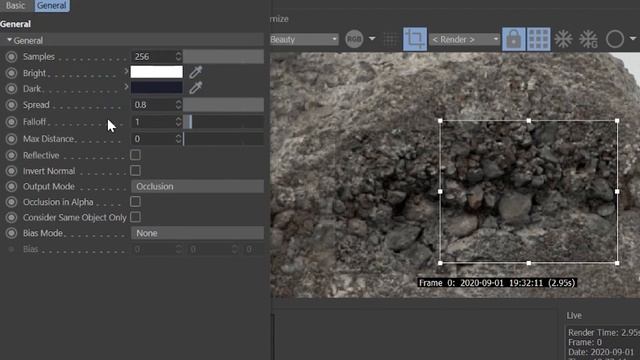Click the Falloff slider bar
Viewport: 640px width, 360px height.
(223, 122)
